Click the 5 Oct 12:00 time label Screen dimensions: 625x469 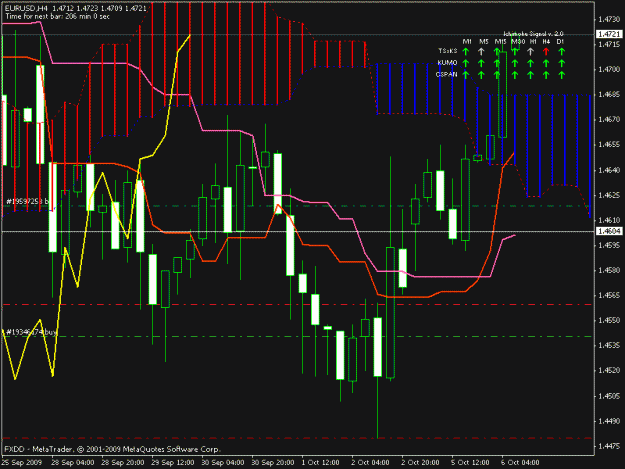tap(470, 462)
